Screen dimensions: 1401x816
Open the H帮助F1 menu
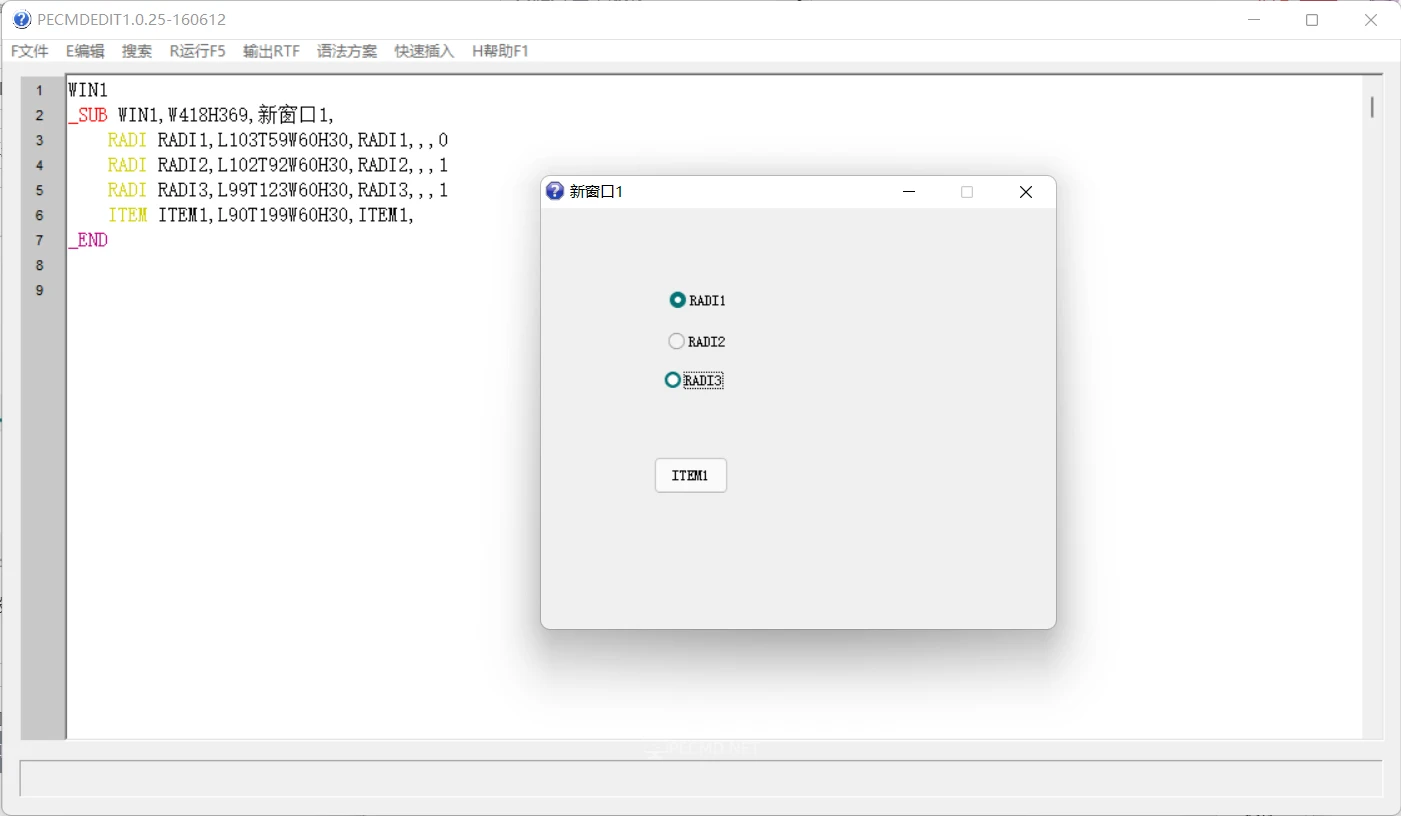(x=500, y=51)
